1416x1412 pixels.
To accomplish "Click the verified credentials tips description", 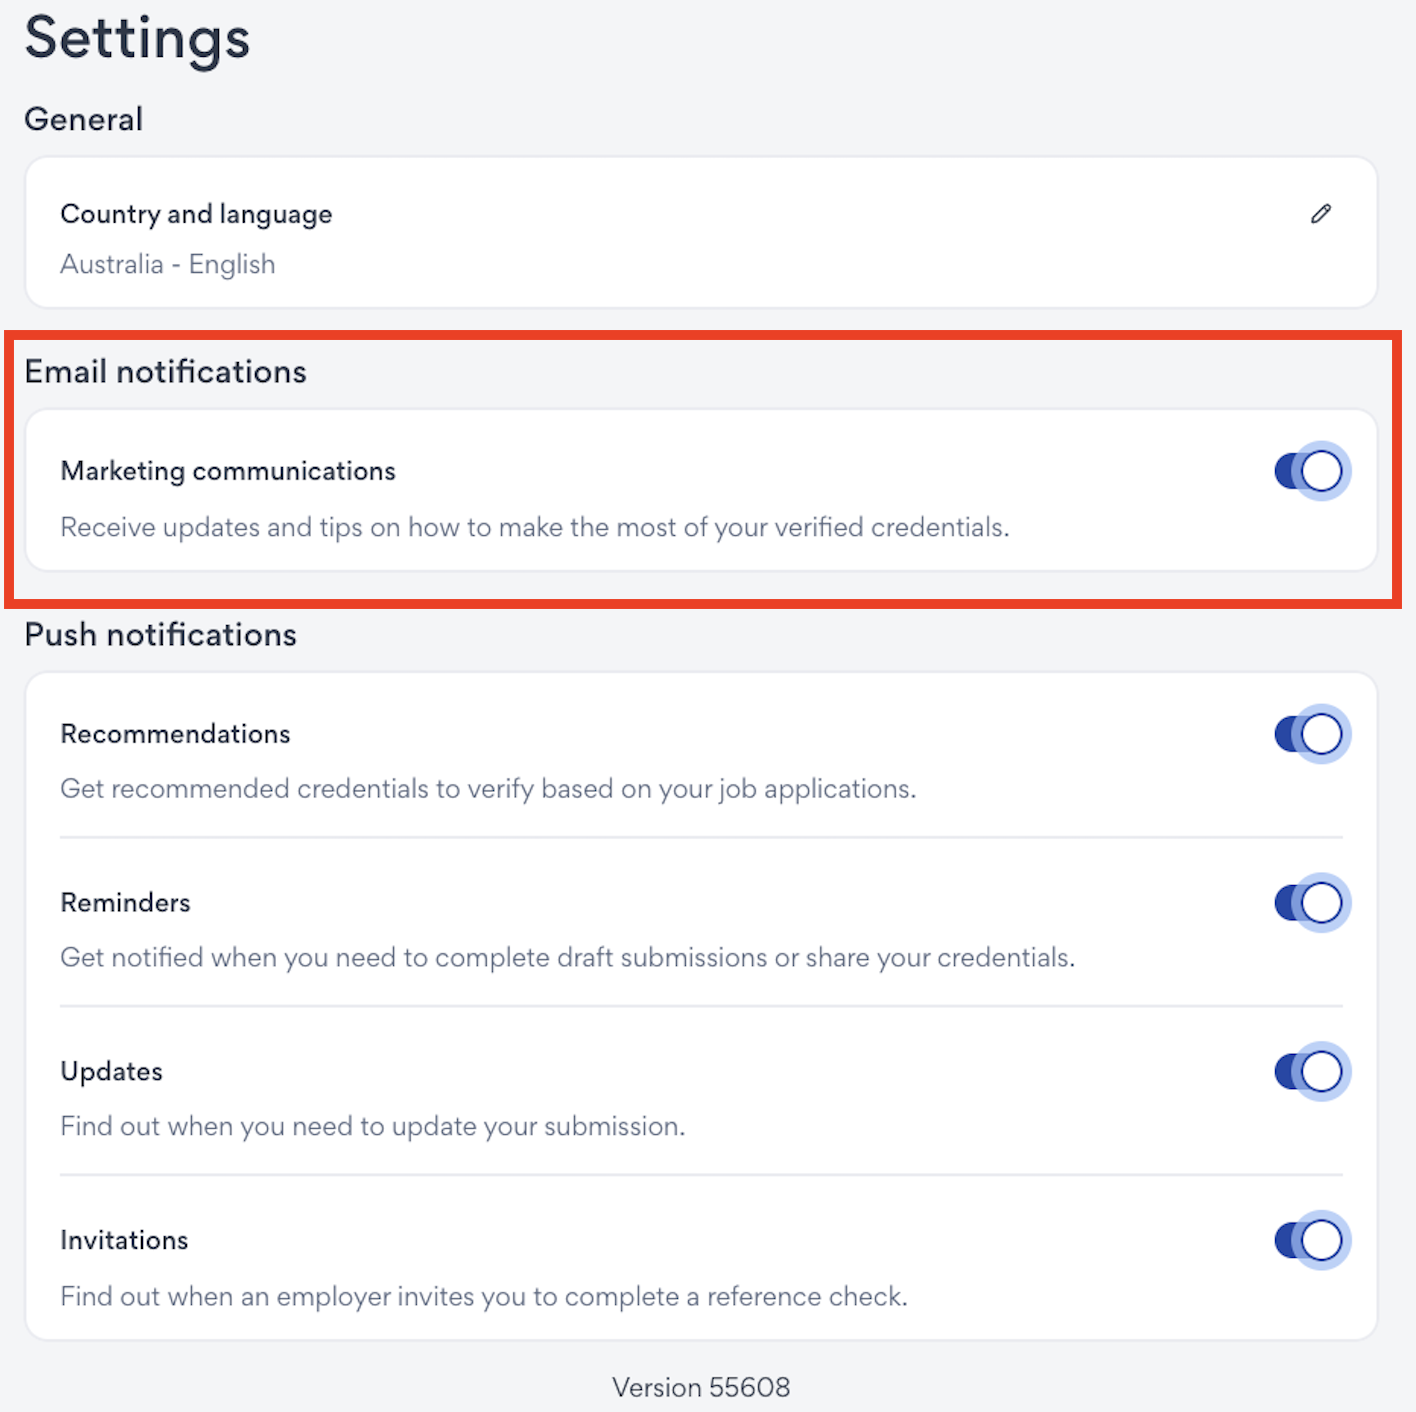I will coord(535,527).
